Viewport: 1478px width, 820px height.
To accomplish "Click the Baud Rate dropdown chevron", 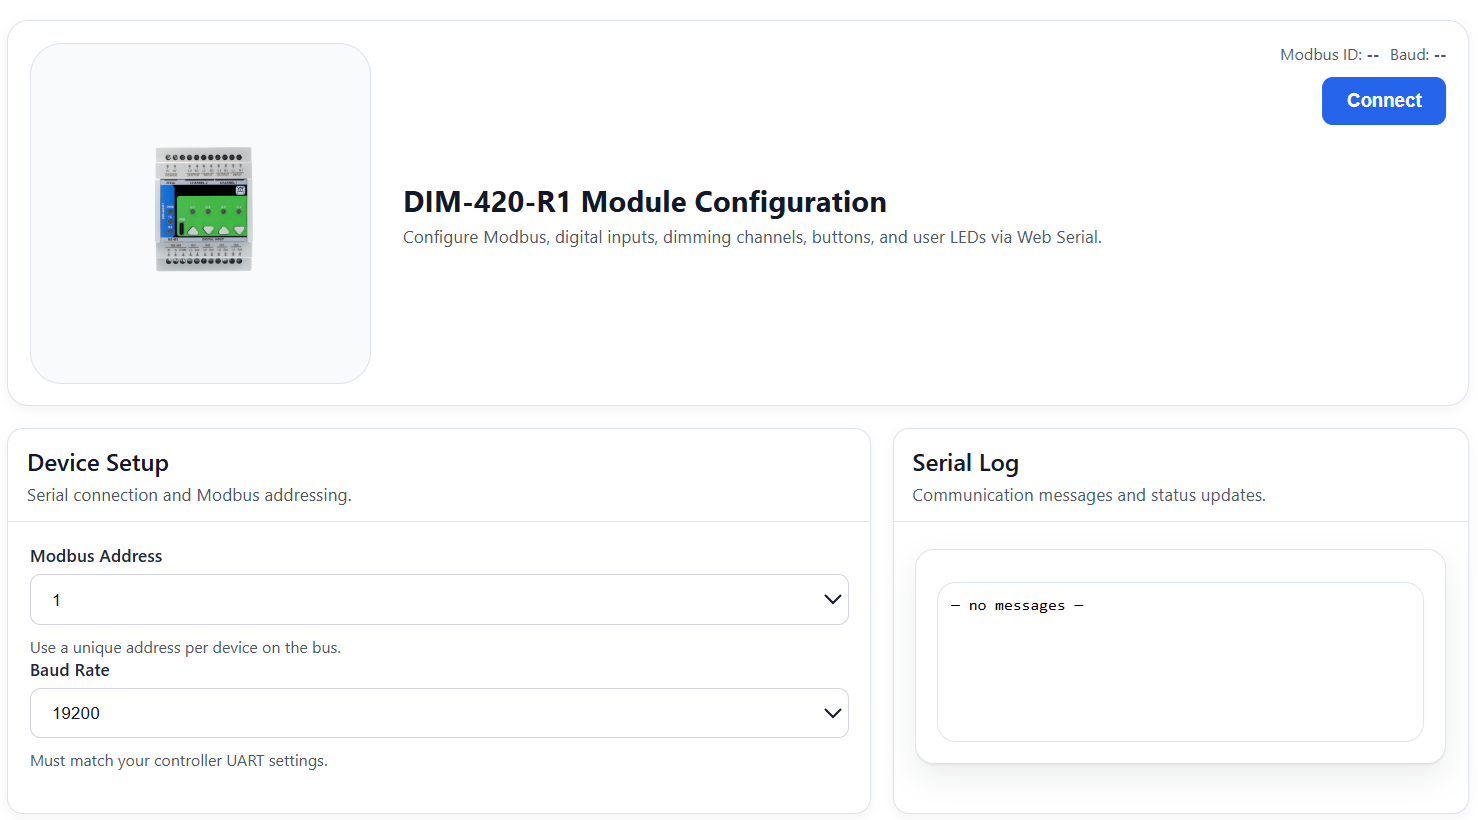I will (831, 713).
